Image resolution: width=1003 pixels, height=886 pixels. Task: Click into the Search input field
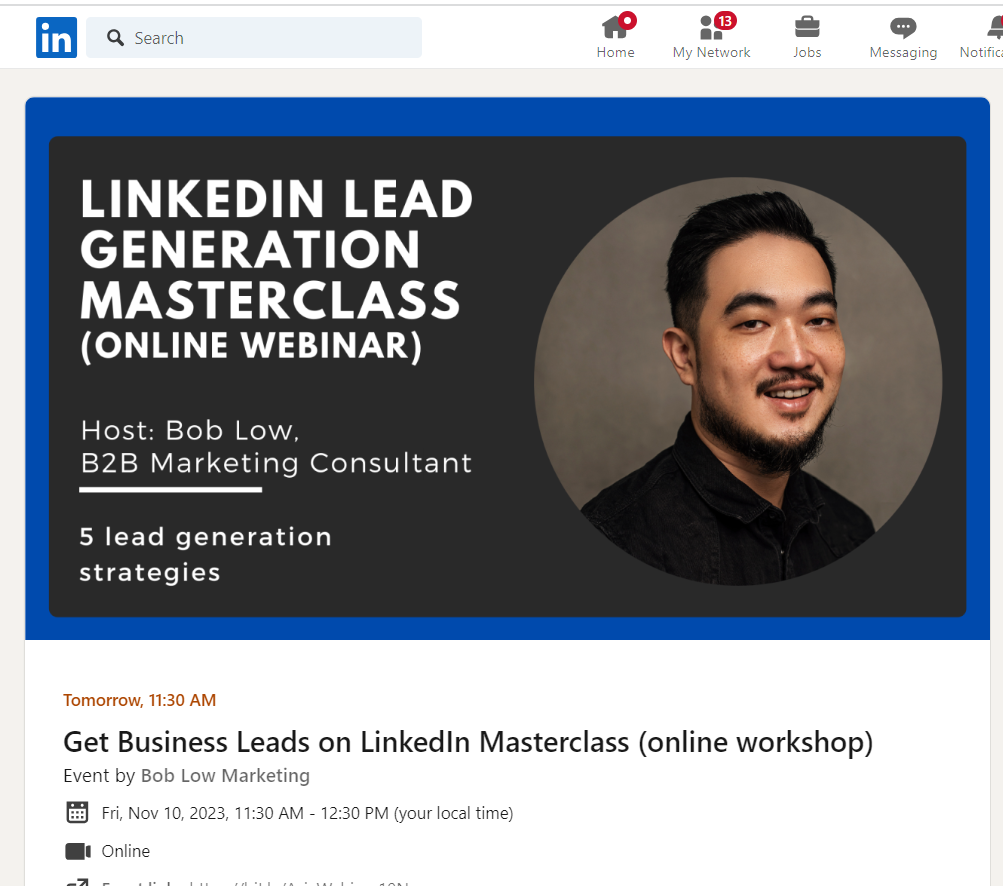(x=254, y=38)
